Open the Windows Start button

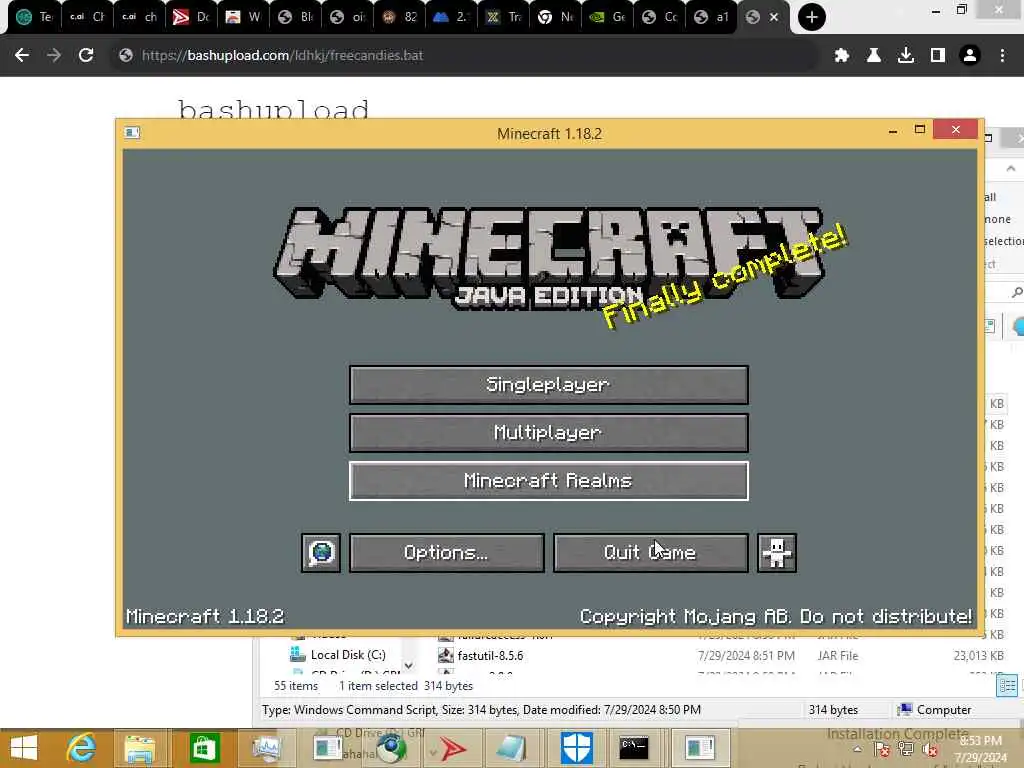coord(24,748)
